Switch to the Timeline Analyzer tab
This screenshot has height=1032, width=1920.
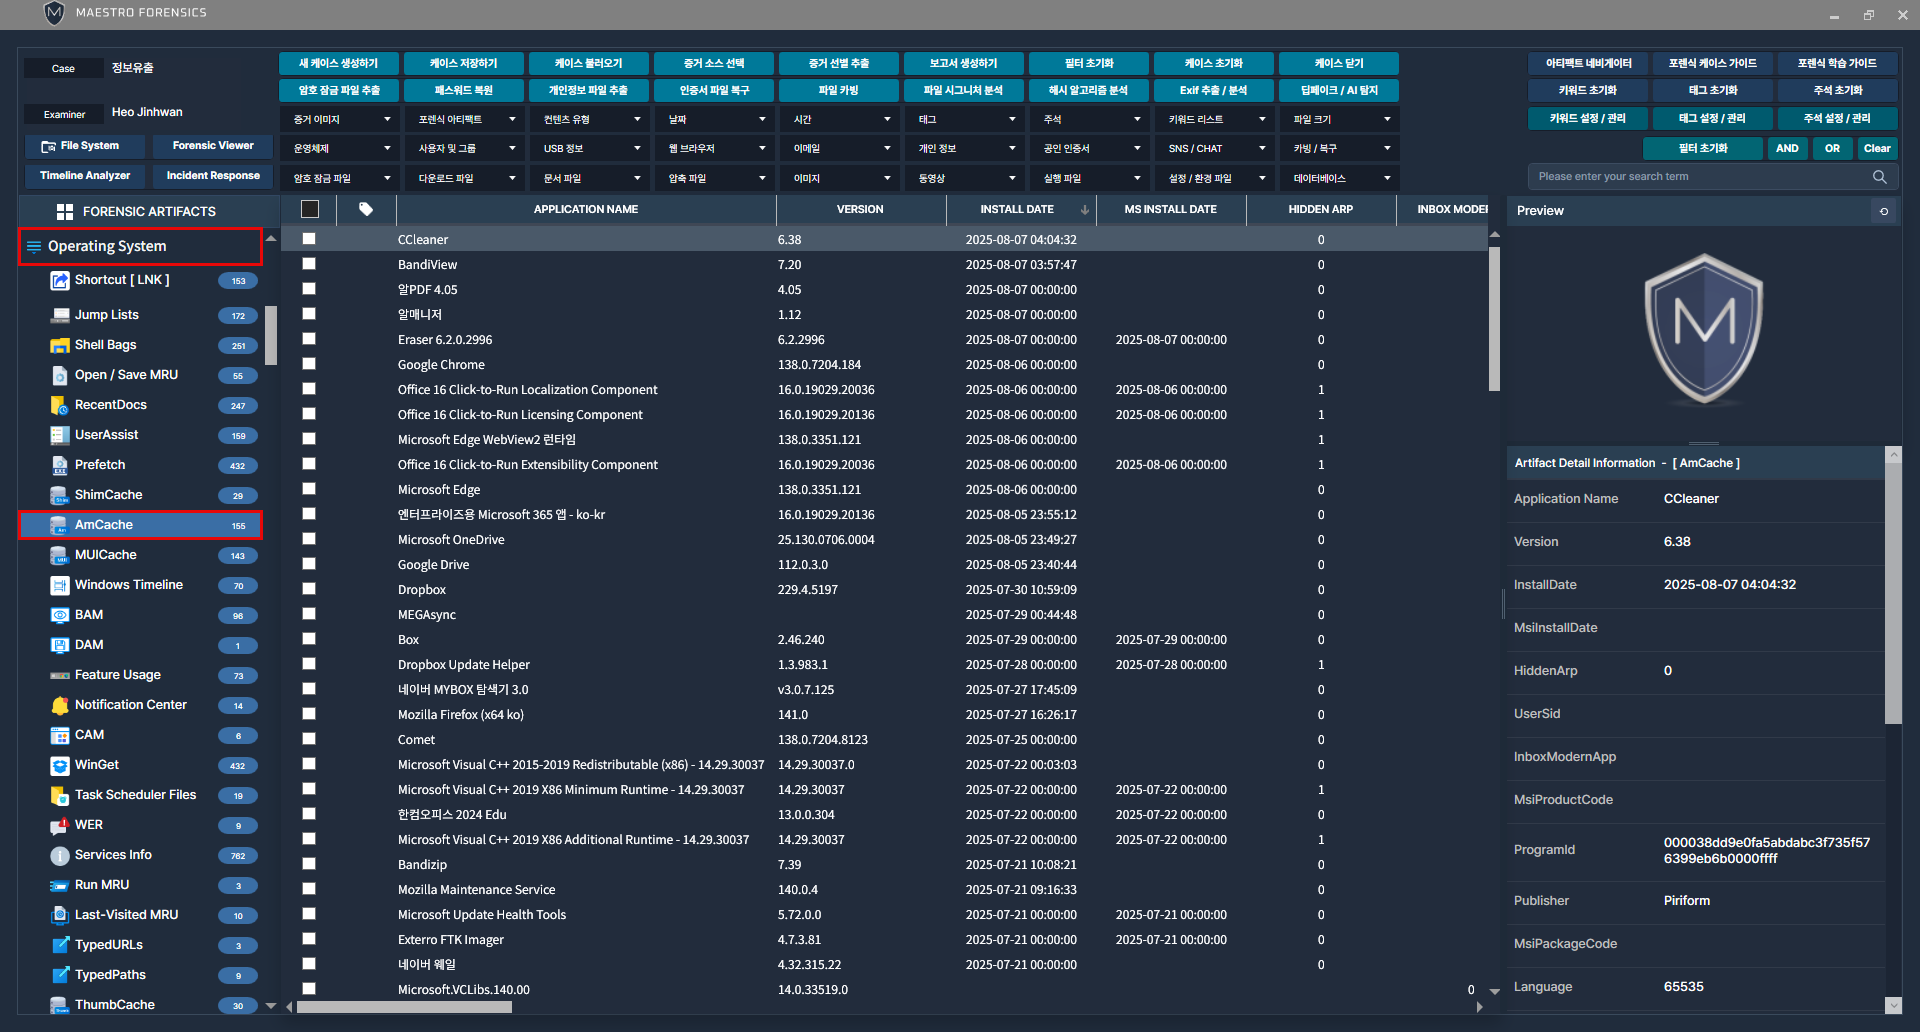85,176
